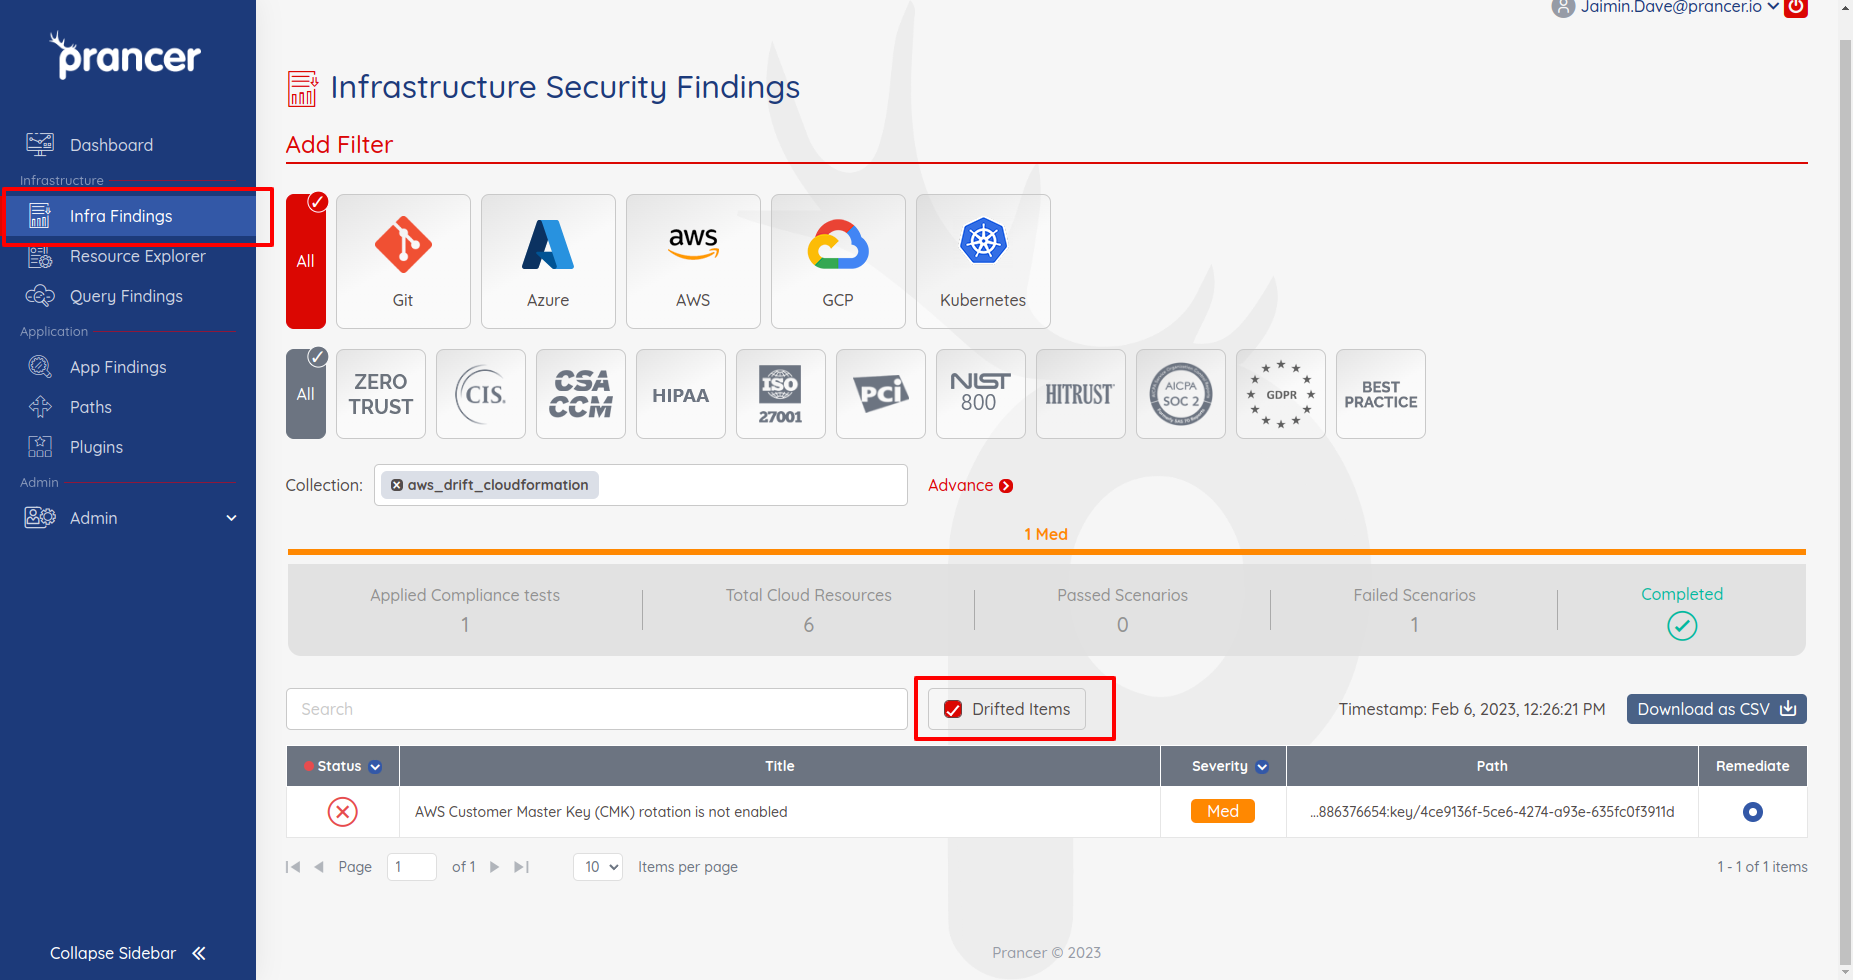Click the red power logout button

[x=1796, y=7]
